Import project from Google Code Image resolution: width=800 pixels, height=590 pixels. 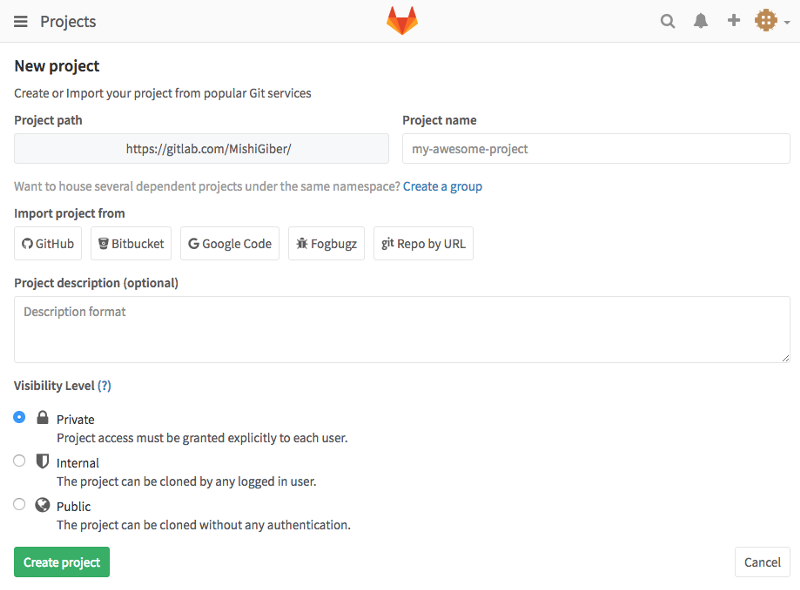229,243
